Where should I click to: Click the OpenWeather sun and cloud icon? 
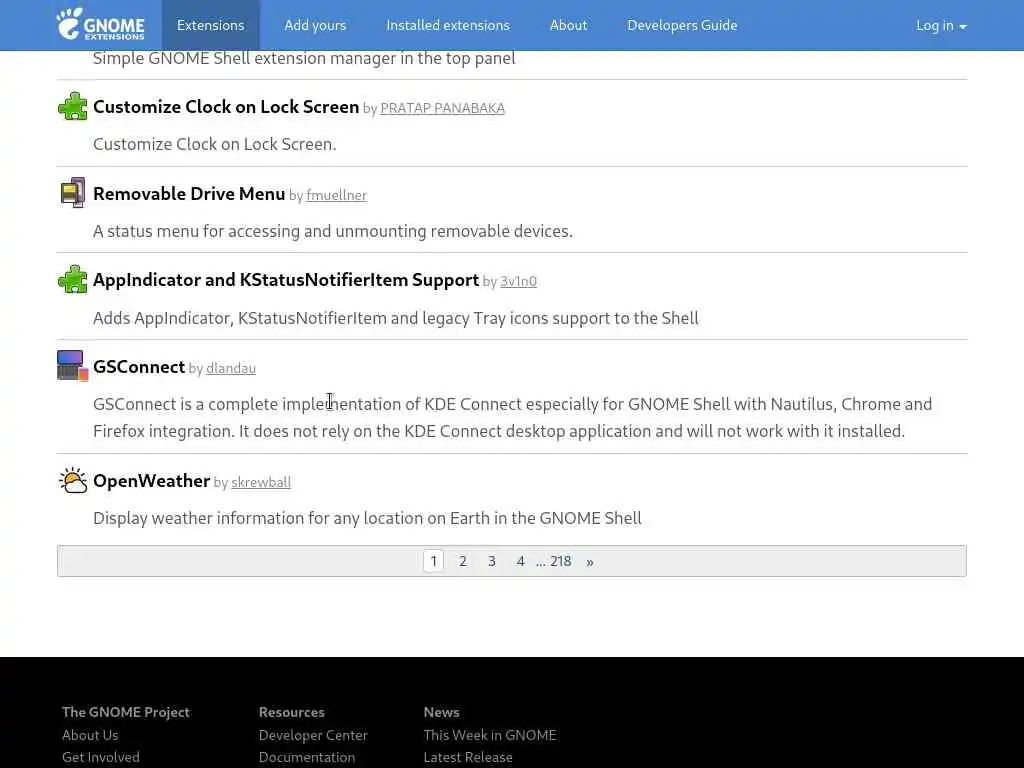[72, 481]
